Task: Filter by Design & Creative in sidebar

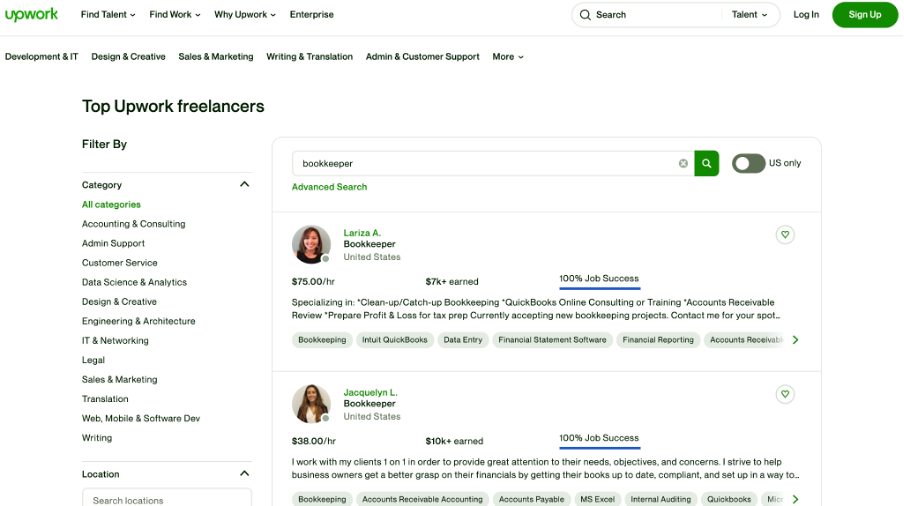Action: 119,301
